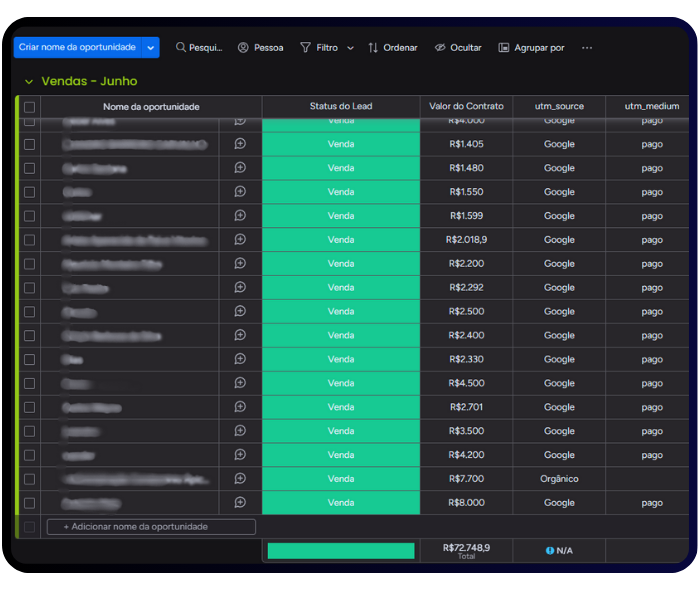The height and width of the screenshot is (590, 700).
Task: Click the info icon next to N/A
Action: (550, 551)
